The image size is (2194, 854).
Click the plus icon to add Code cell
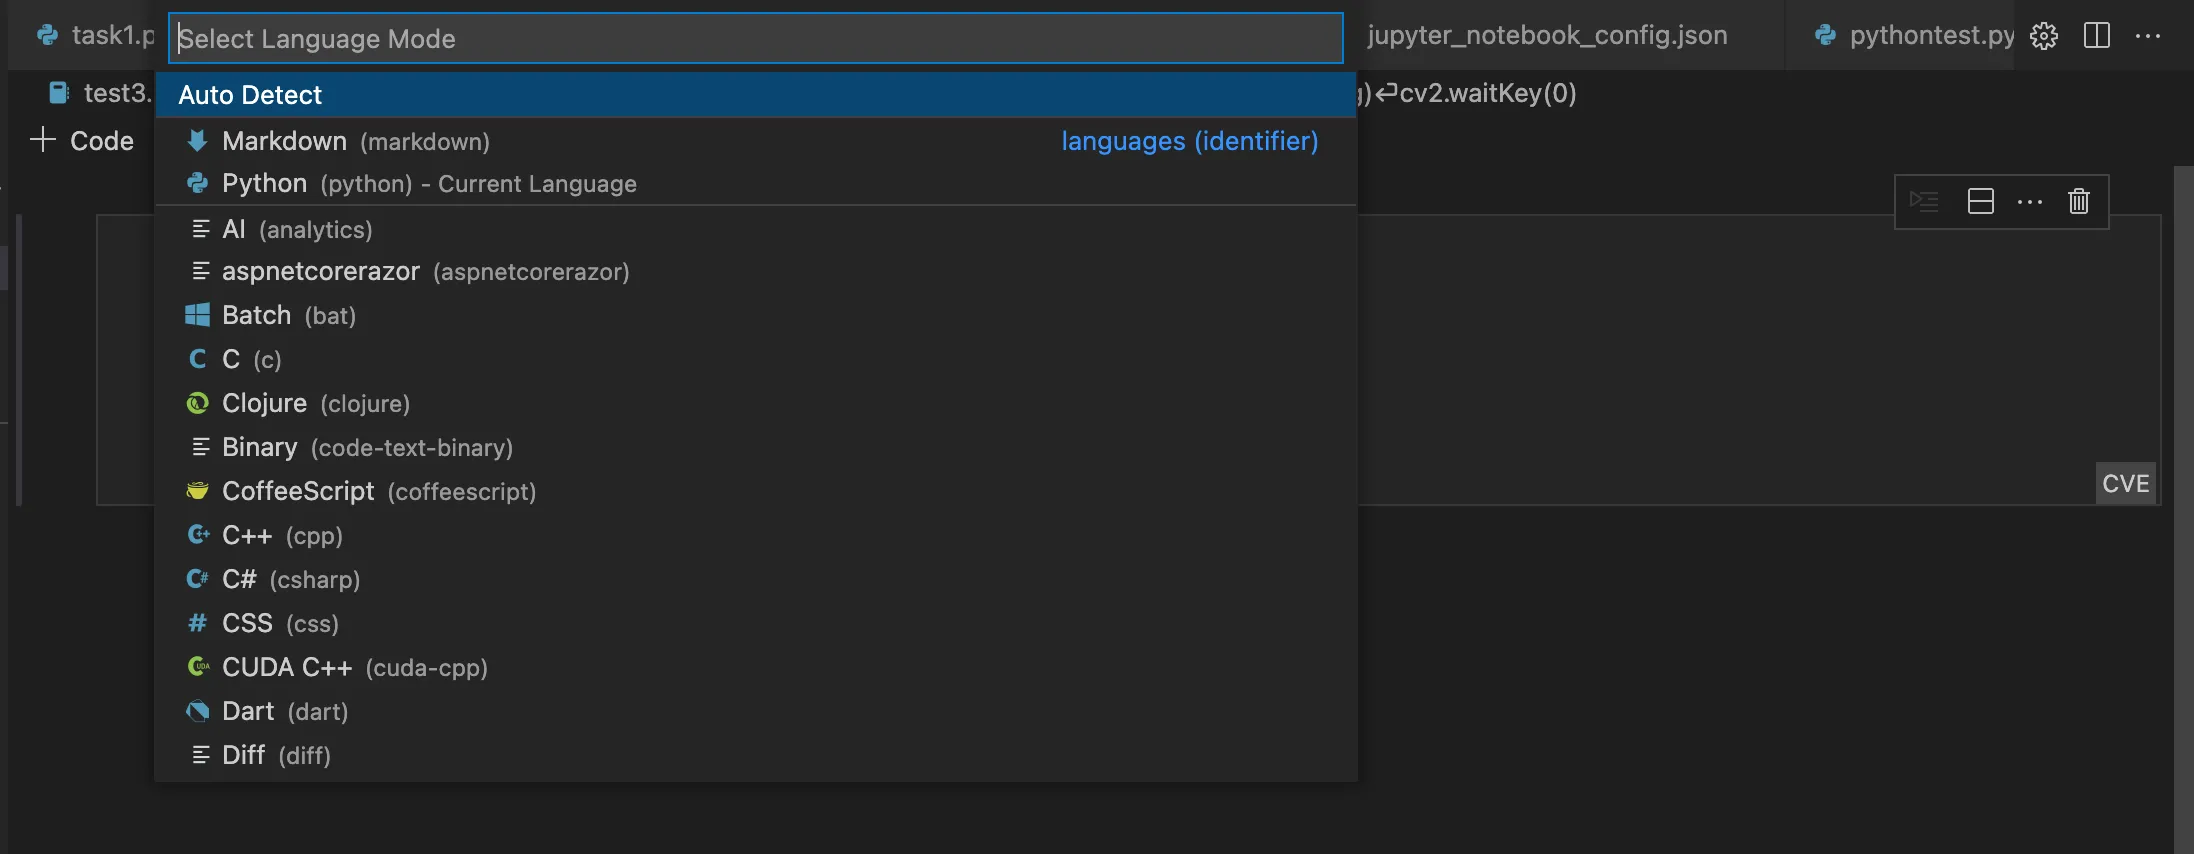click(43, 140)
